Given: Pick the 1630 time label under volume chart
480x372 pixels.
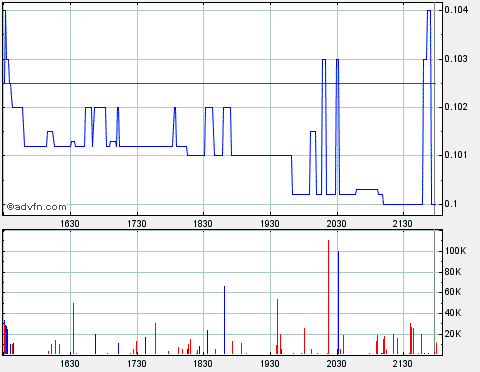Looking at the screenshot, I should [x=70, y=363].
